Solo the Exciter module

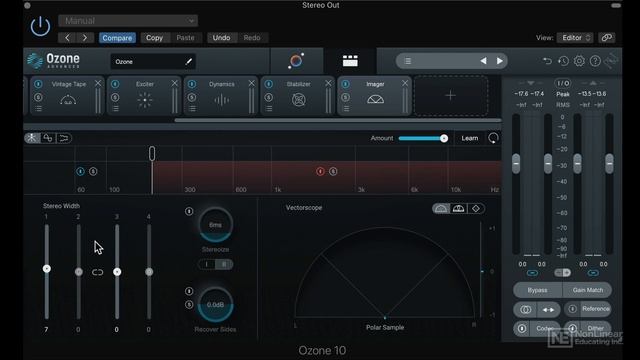tap(115, 98)
